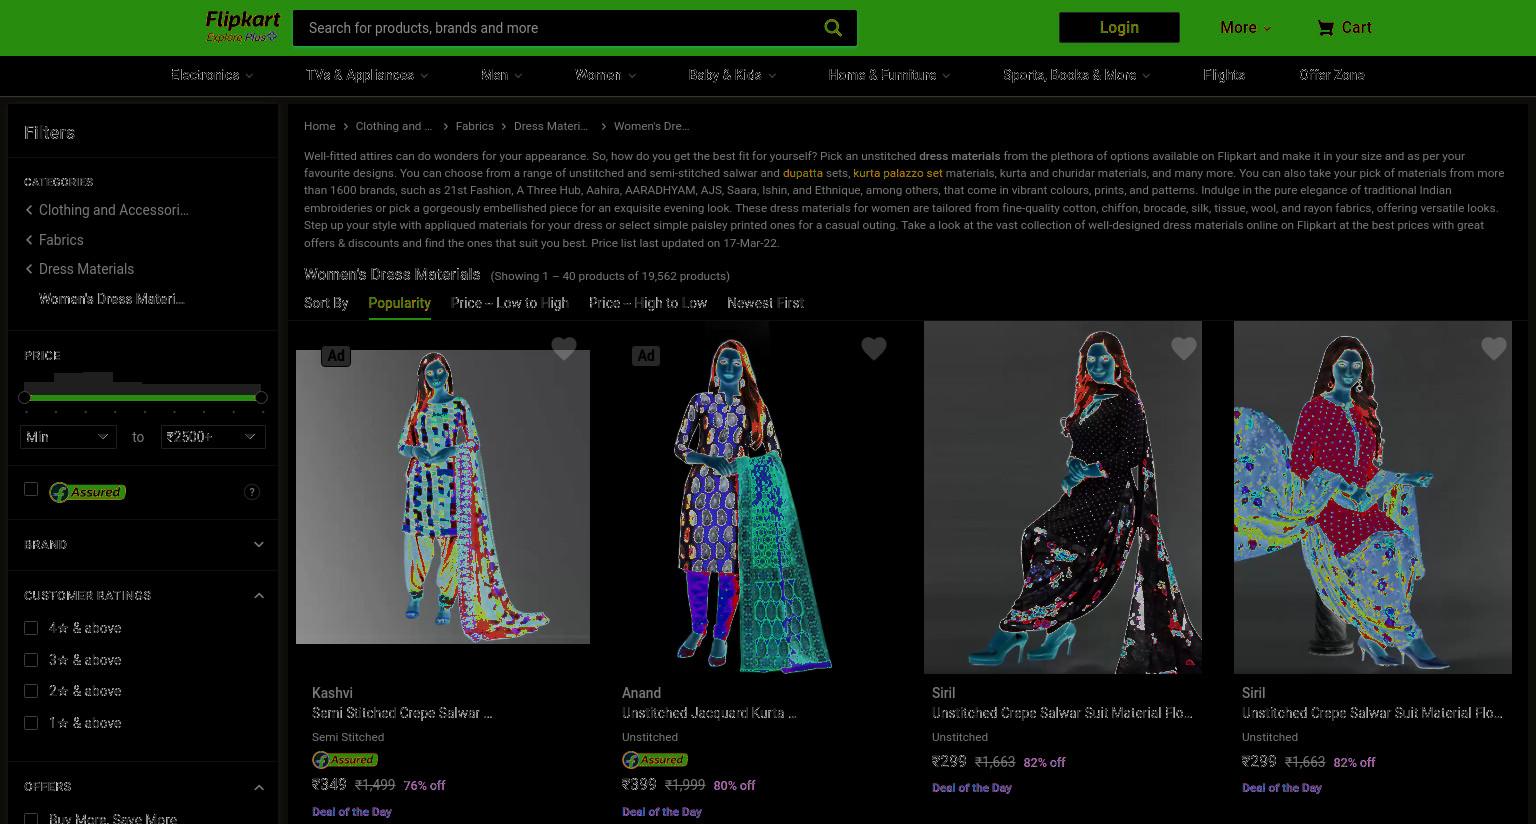
Task: Sort by Price -- Low to High
Action: [509, 303]
